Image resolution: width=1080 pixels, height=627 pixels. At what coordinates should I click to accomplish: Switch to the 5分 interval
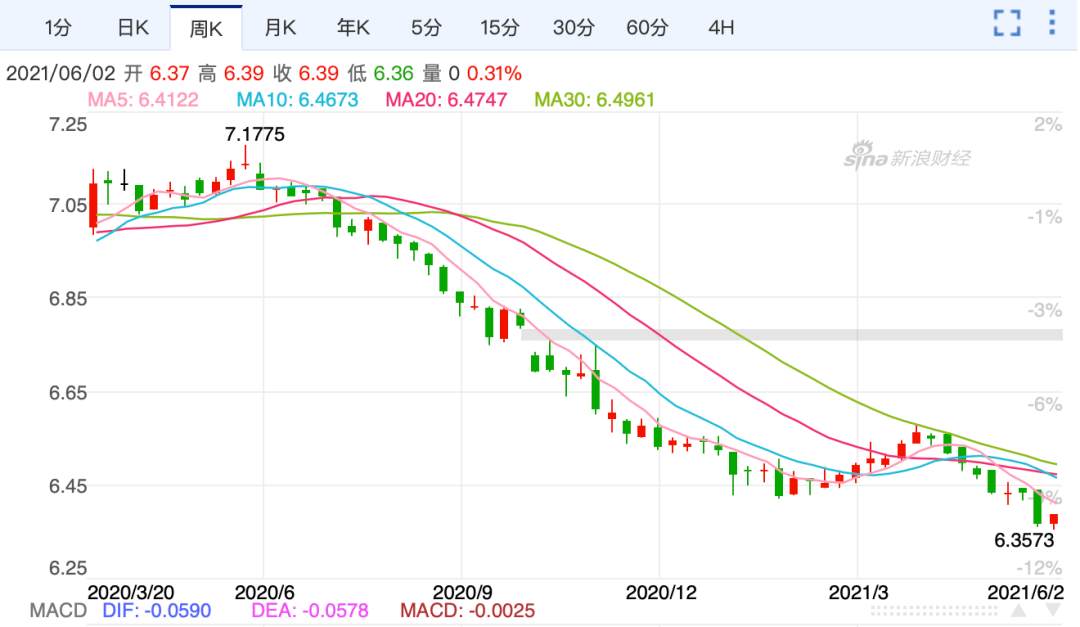(426, 27)
